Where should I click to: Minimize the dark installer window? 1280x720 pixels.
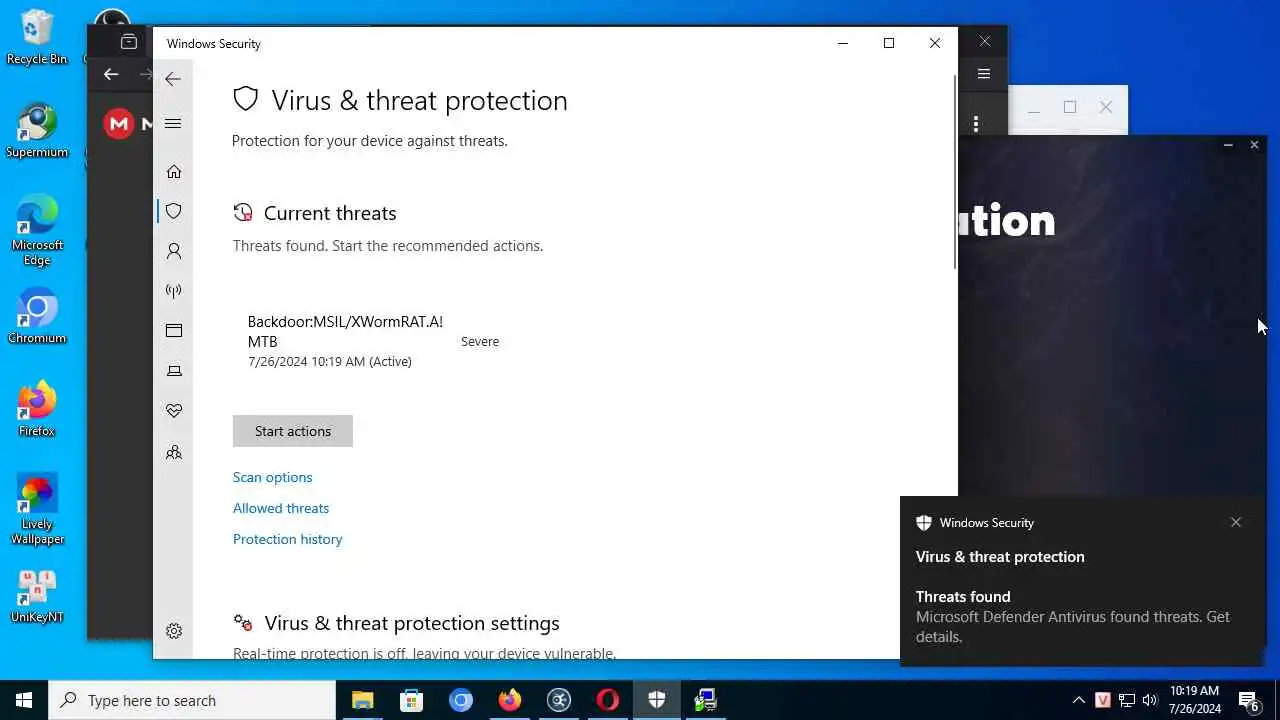tap(1228, 145)
